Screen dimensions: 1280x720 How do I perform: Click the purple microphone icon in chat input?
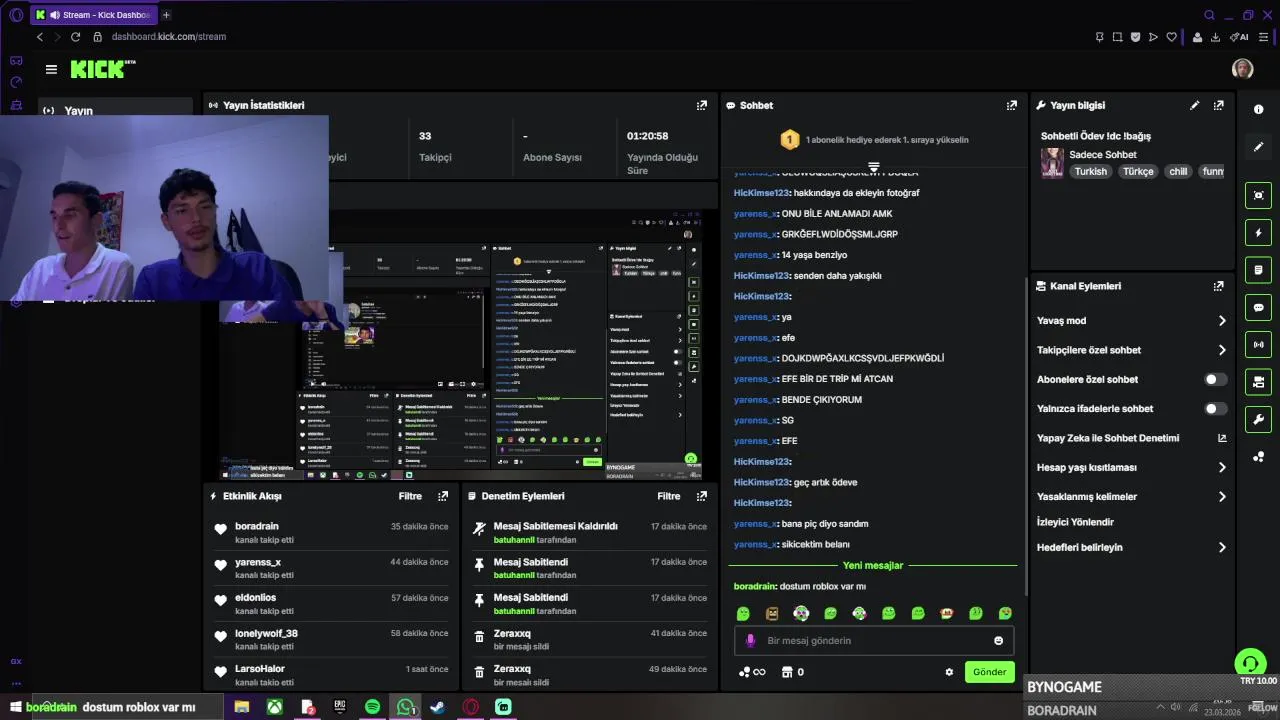pos(750,641)
